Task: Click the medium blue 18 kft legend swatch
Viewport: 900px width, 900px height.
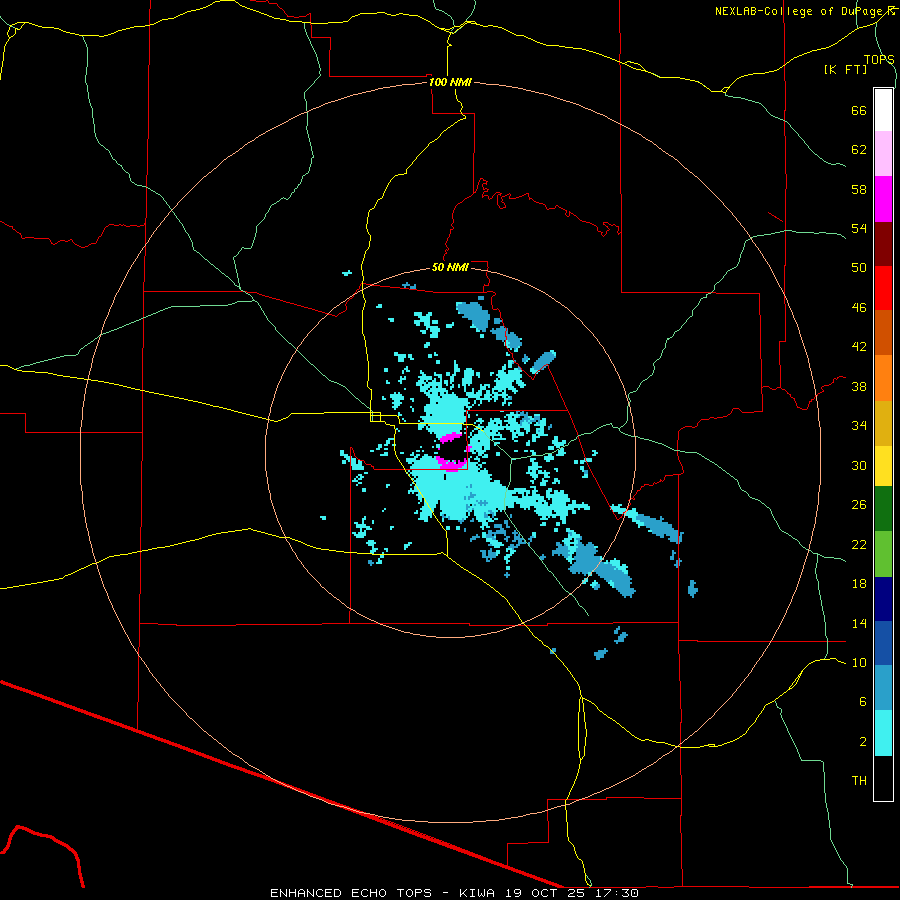Action: point(883,643)
